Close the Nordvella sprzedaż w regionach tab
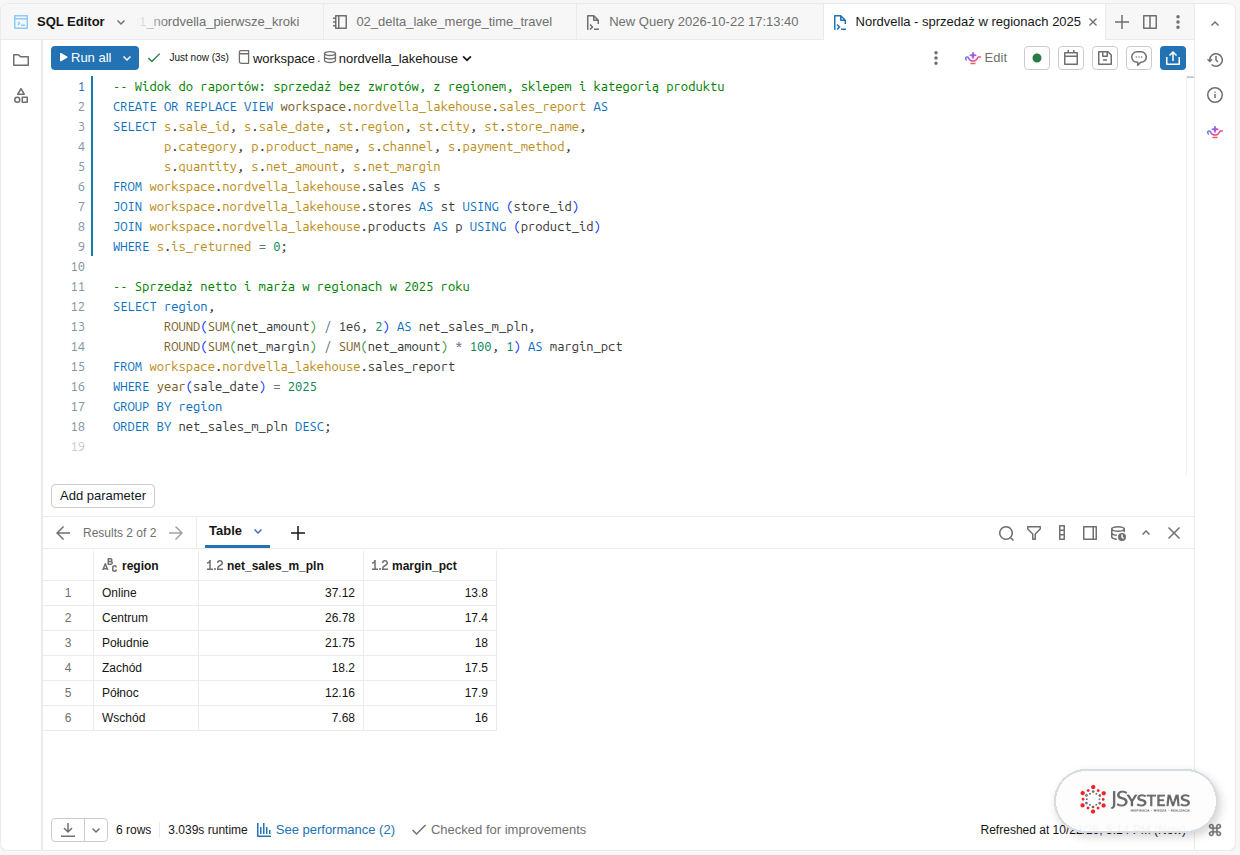This screenshot has height=855, width=1240. coord(1092,22)
